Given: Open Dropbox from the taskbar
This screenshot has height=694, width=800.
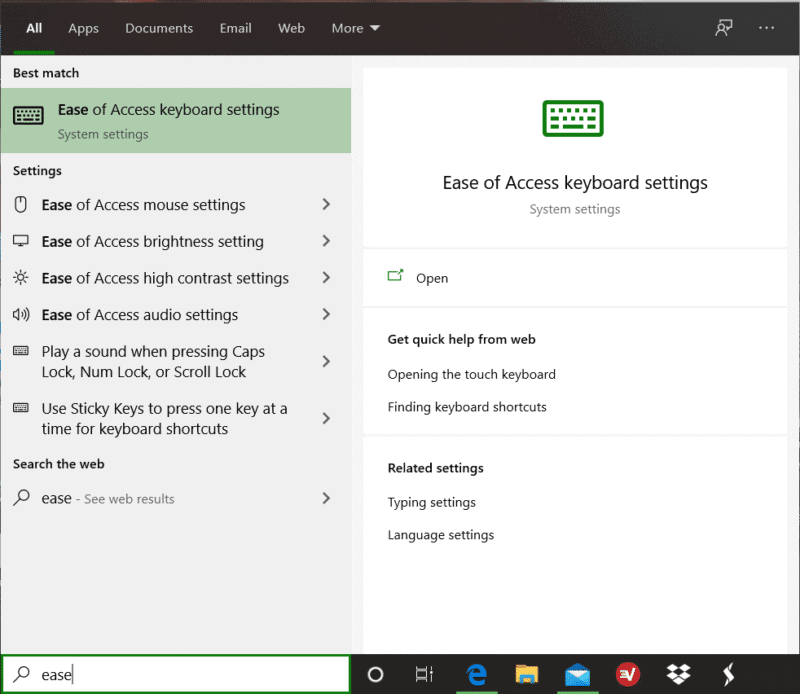Looking at the screenshot, I should (x=678, y=674).
